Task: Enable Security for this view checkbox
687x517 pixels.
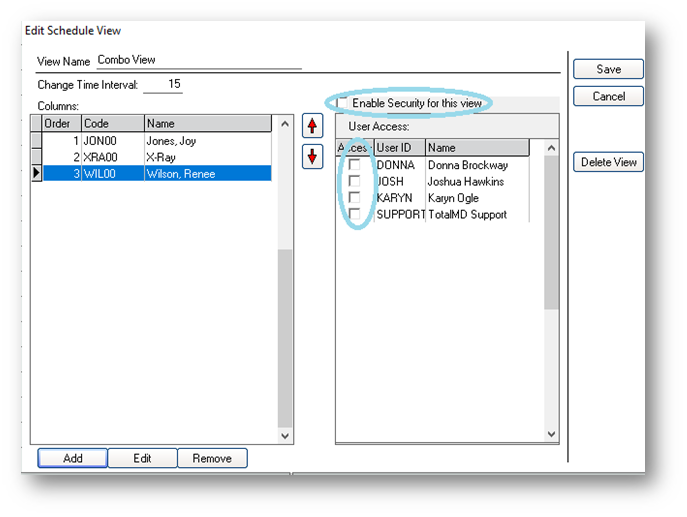Action: [343, 104]
